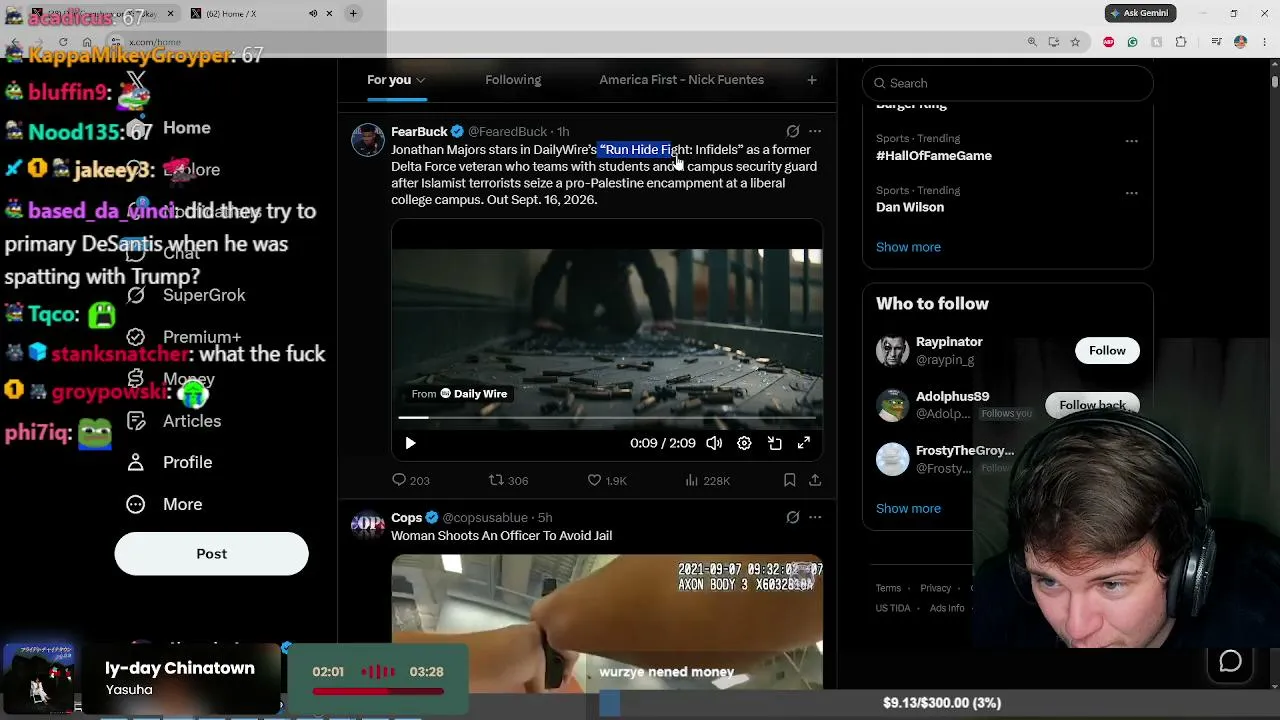Open the #HallOfFameGame trend
The height and width of the screenshot is (720, 1280).
click(934, 156)
